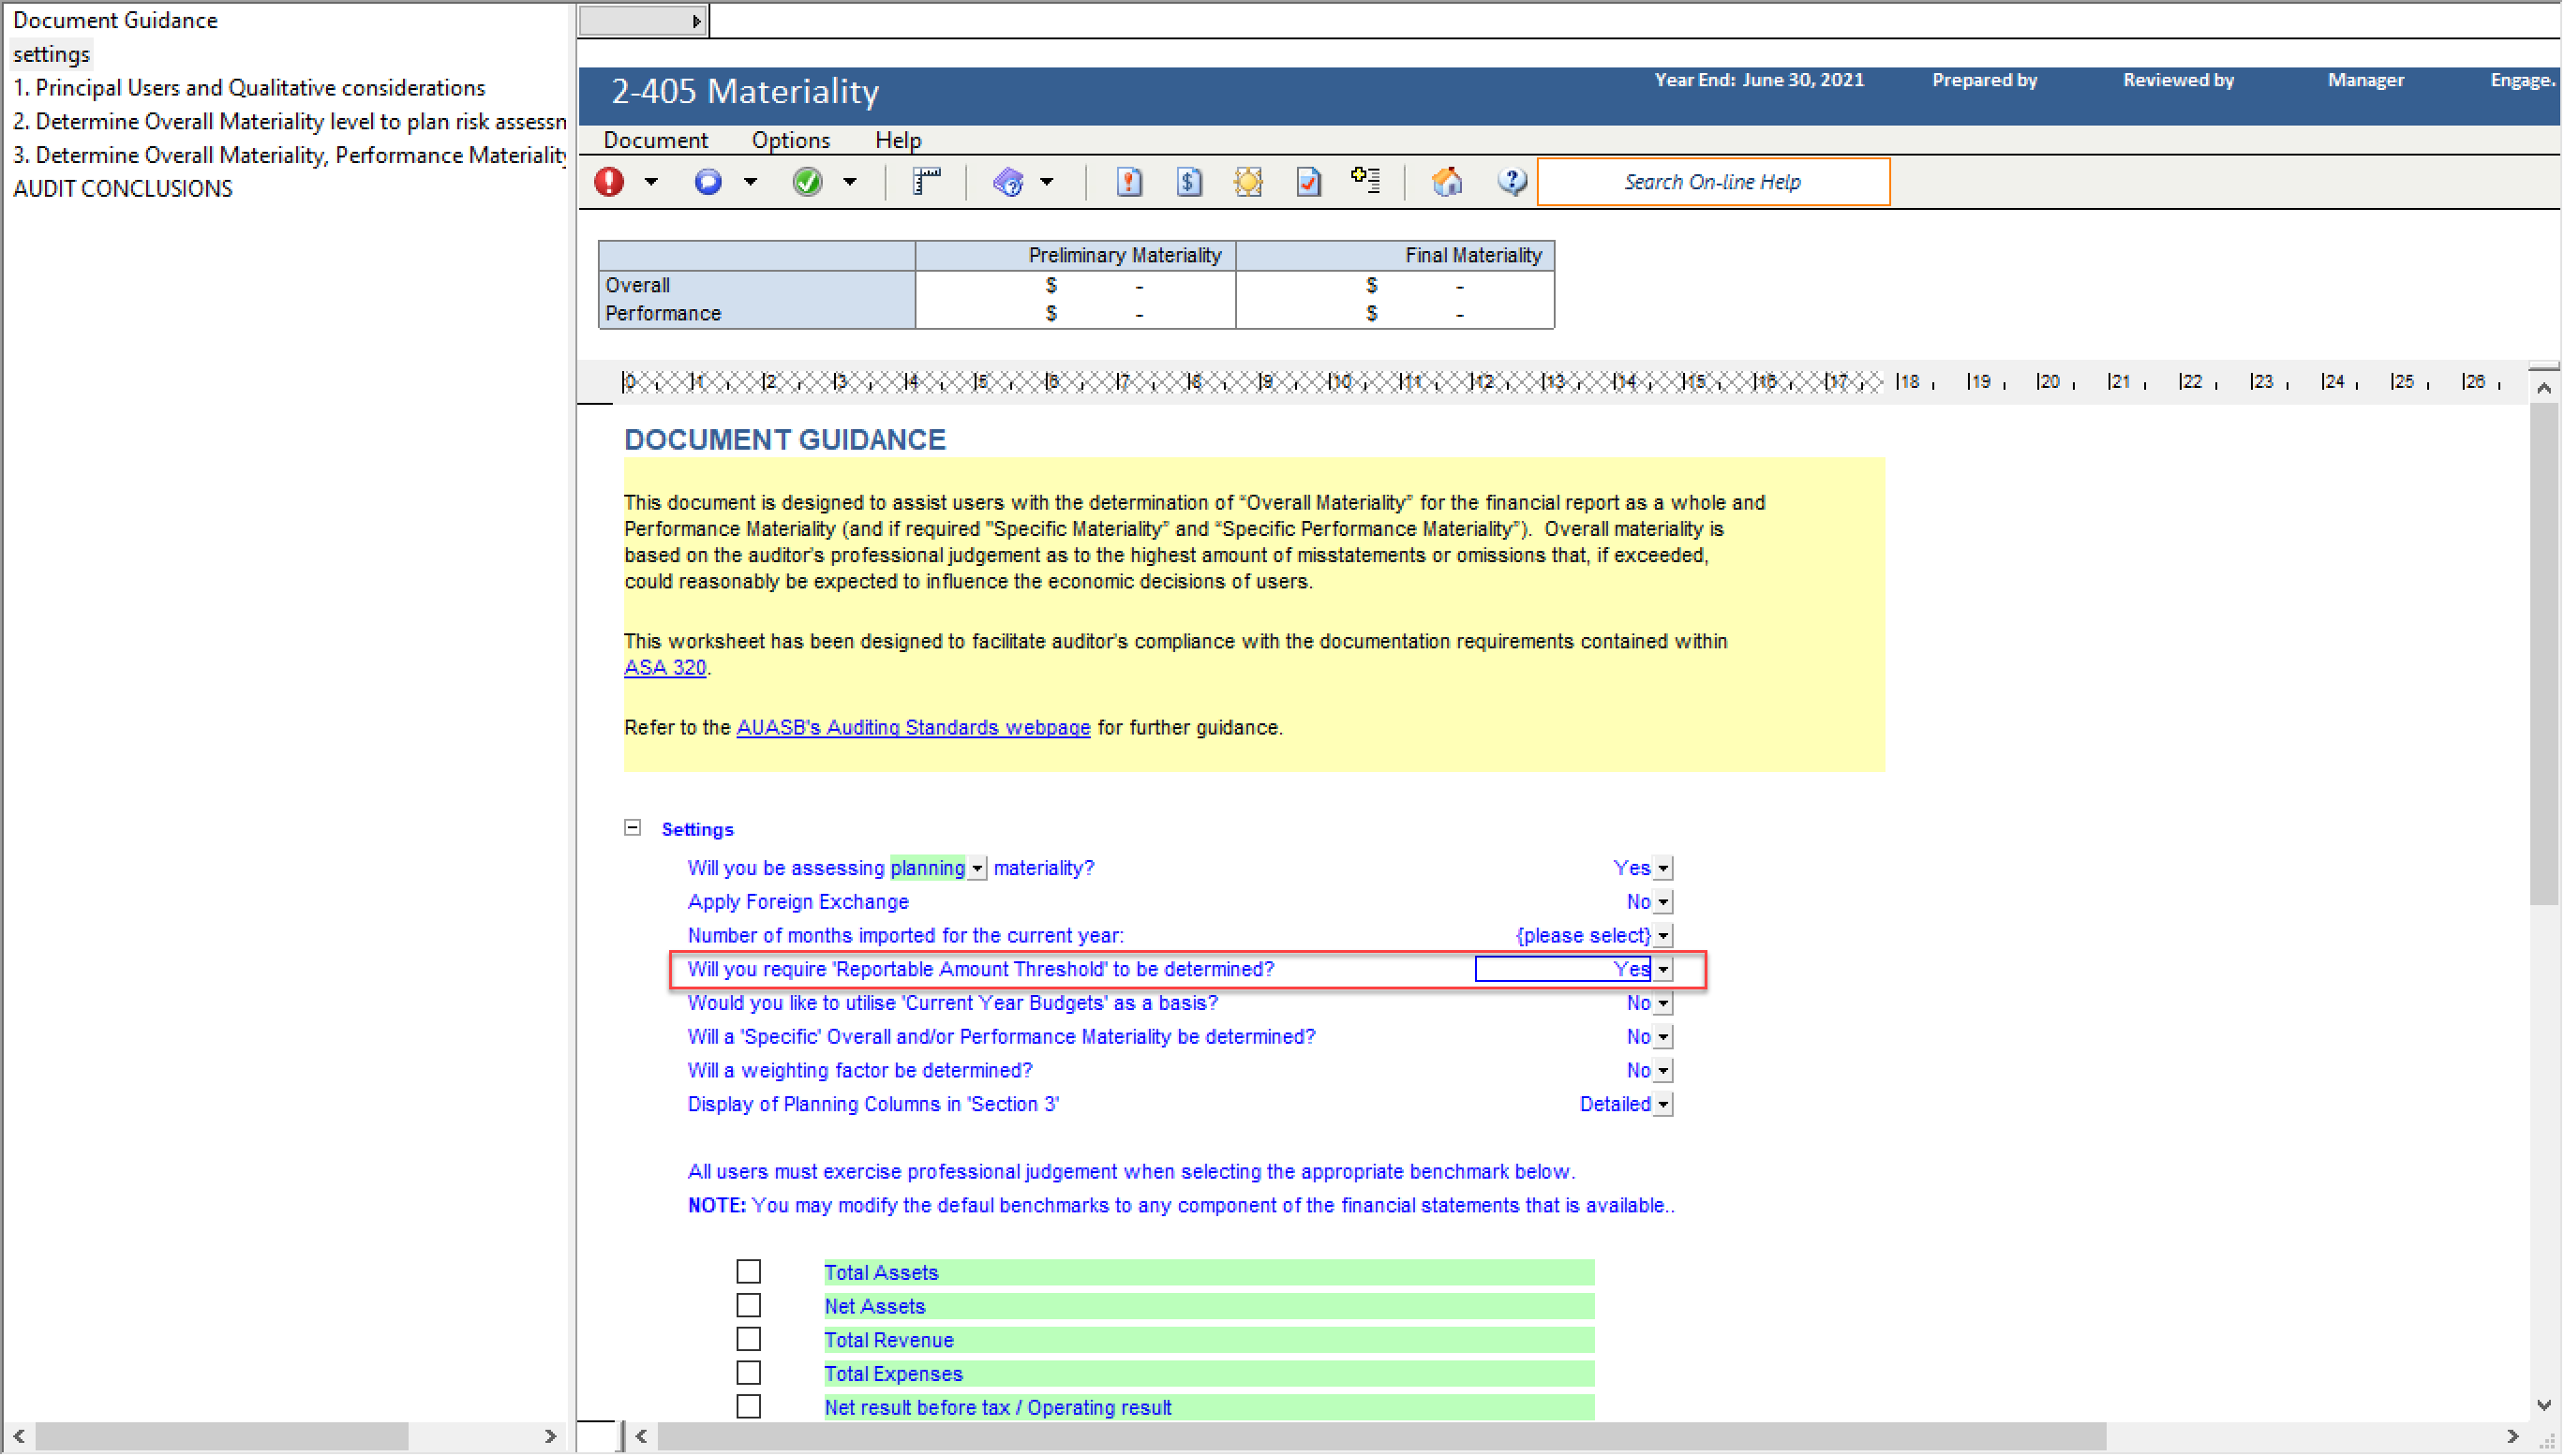Click the scroll-up arrow of document scrollbar
The image size is (2564, 1456).
[2544, 388]
